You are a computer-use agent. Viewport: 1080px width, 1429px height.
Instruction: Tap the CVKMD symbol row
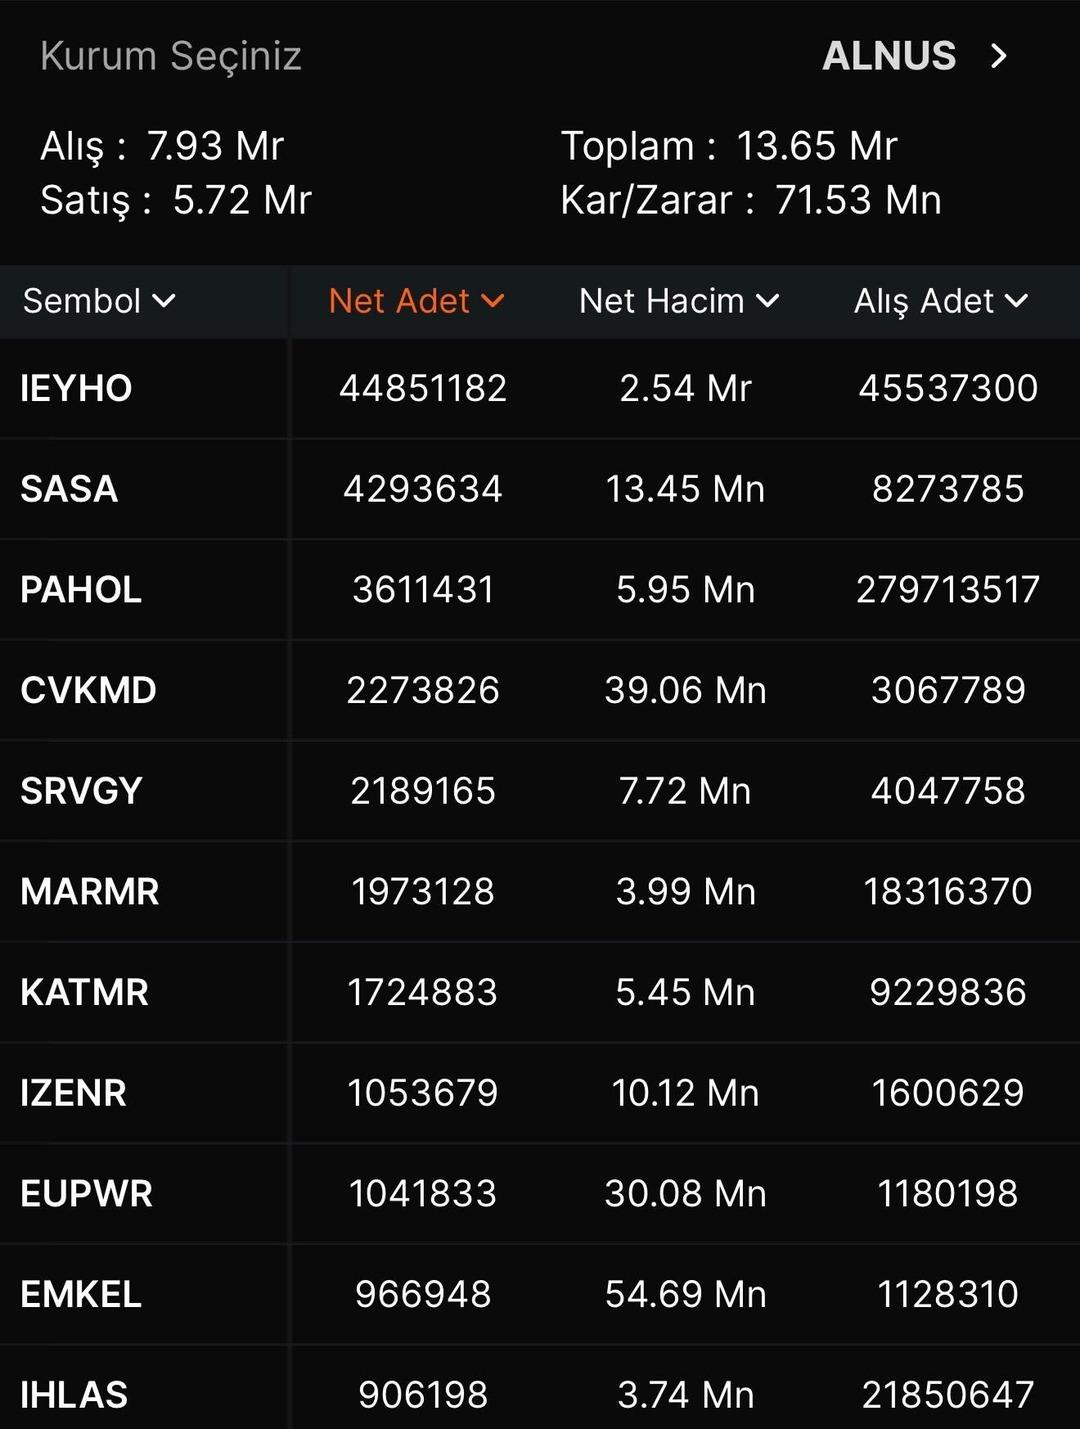[88, 690]
